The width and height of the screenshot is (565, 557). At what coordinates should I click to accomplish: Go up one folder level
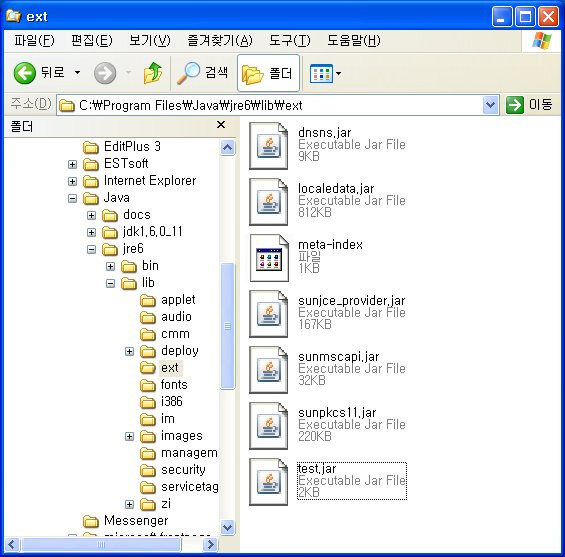153,73
